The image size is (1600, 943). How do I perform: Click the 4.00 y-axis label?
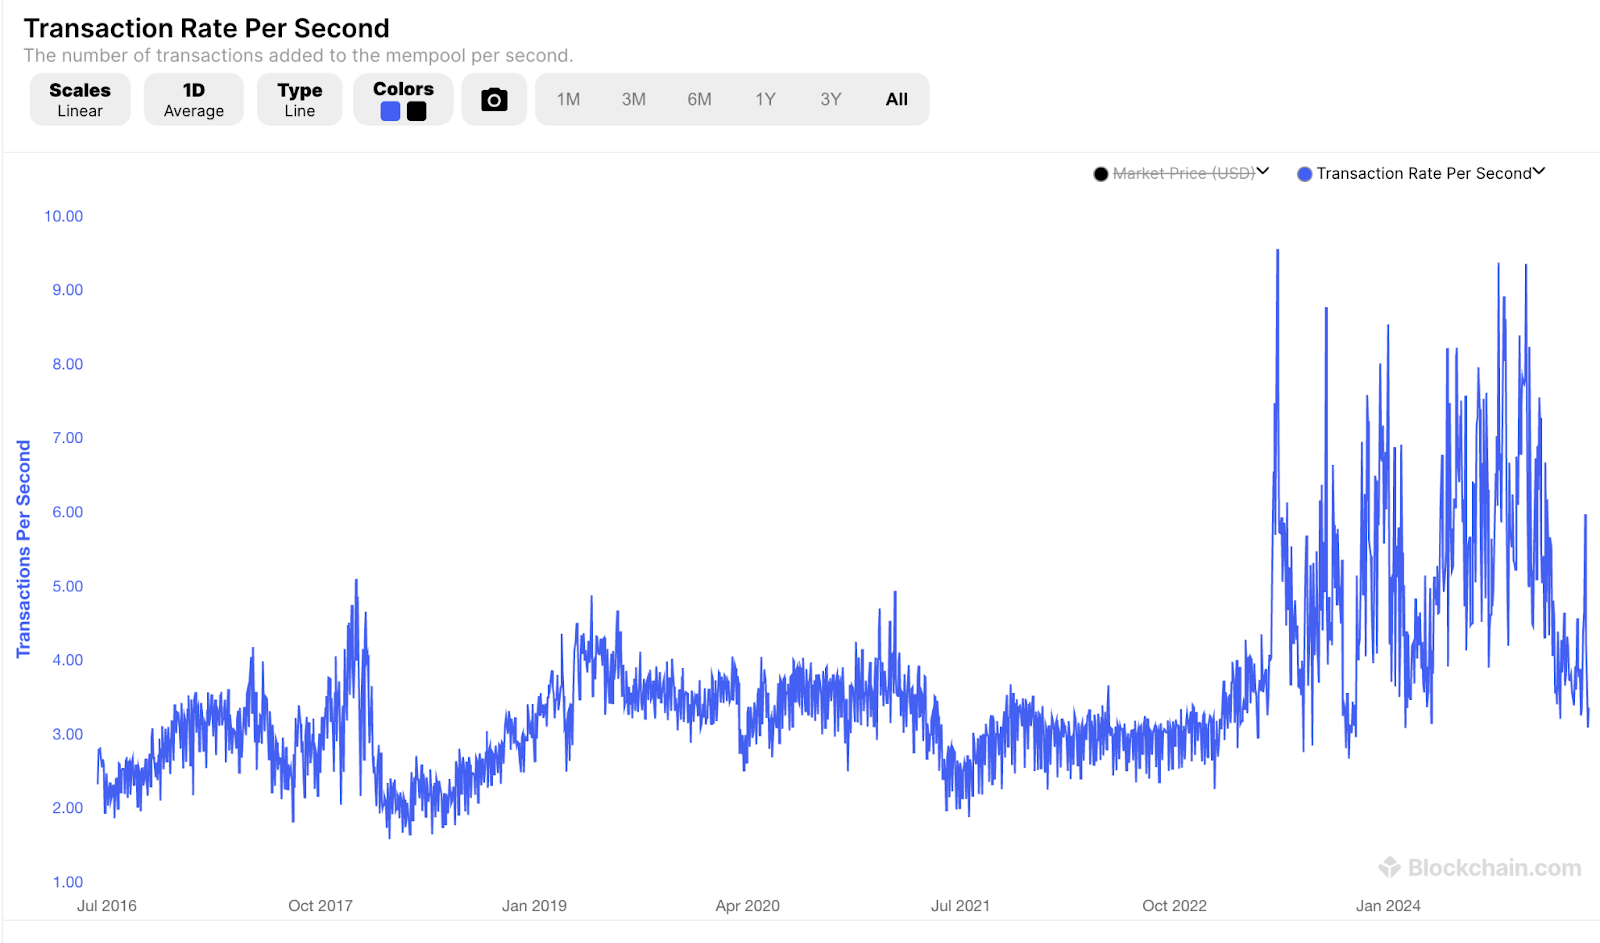click(68, 660)
